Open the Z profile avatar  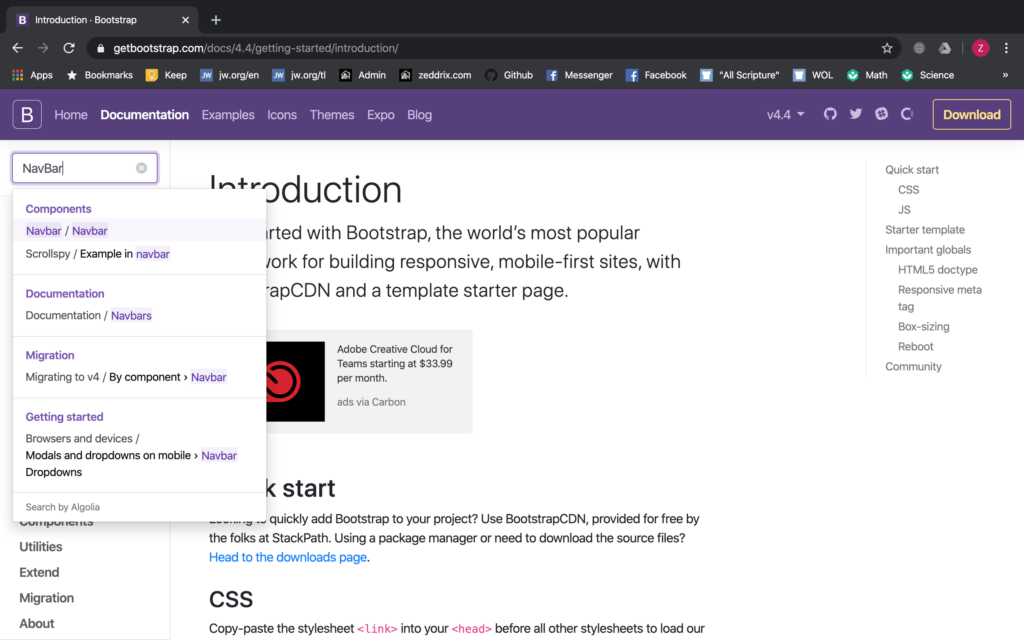980,48
